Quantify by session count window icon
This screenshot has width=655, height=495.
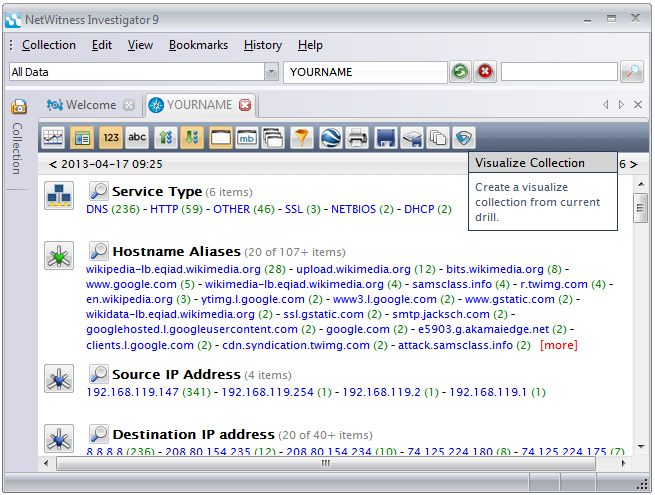point(221,138)
